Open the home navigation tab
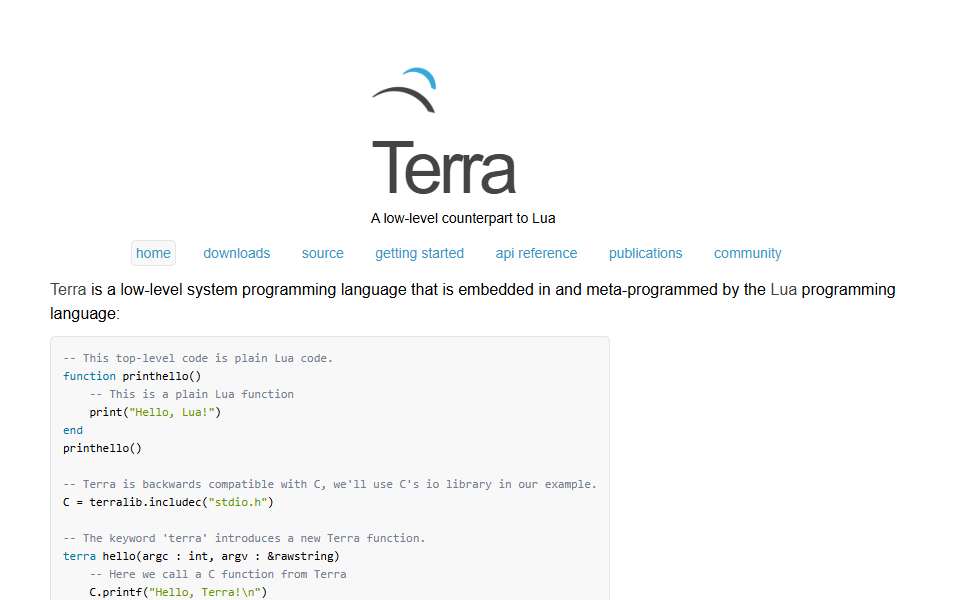This screenshot has width=960, height=600. point(153,253)
